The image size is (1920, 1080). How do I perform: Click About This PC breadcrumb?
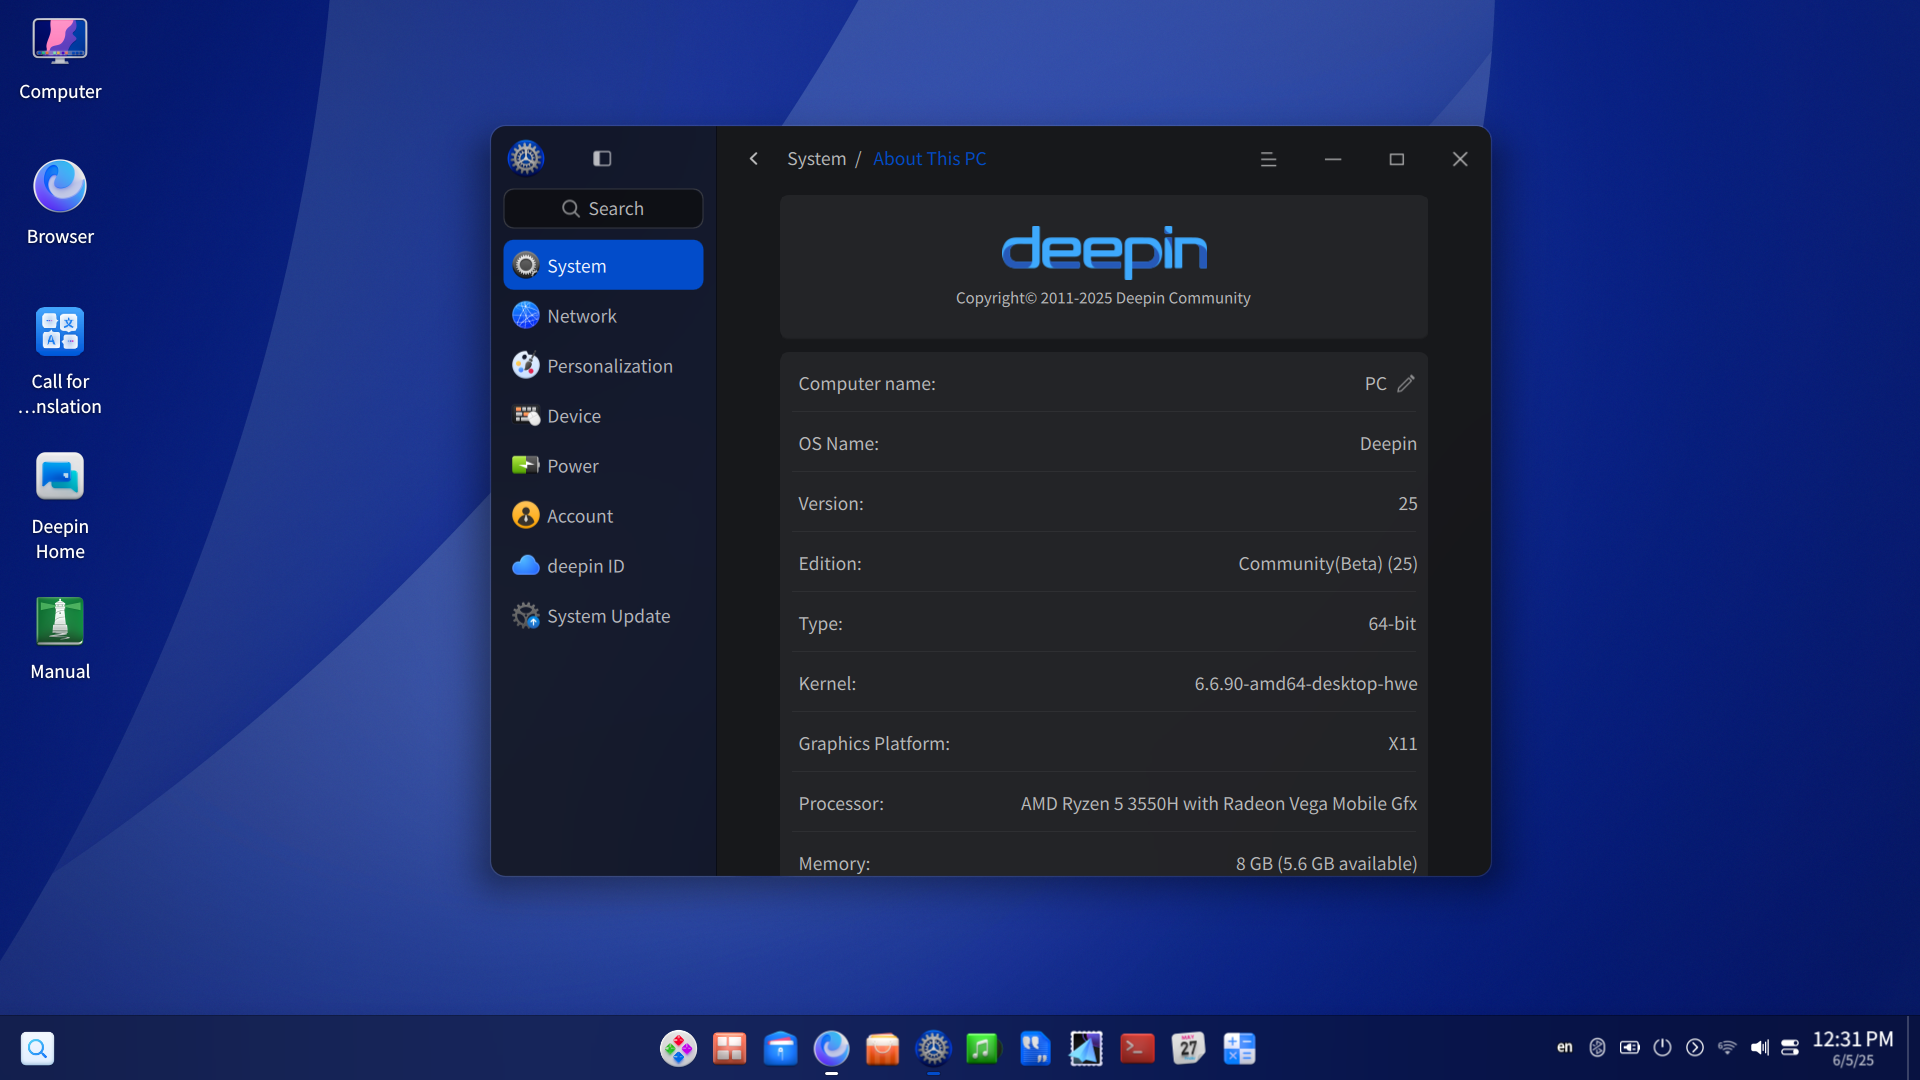point(929,159)
